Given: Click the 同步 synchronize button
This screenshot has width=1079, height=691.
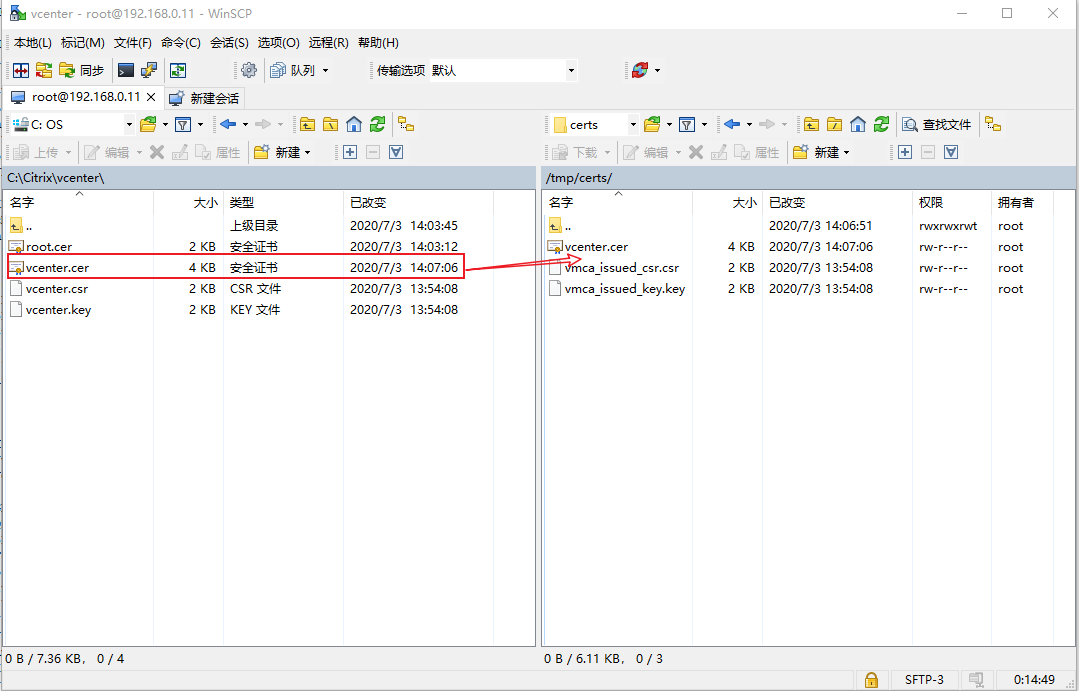Looking at the screenshot, I should point(82,70).
